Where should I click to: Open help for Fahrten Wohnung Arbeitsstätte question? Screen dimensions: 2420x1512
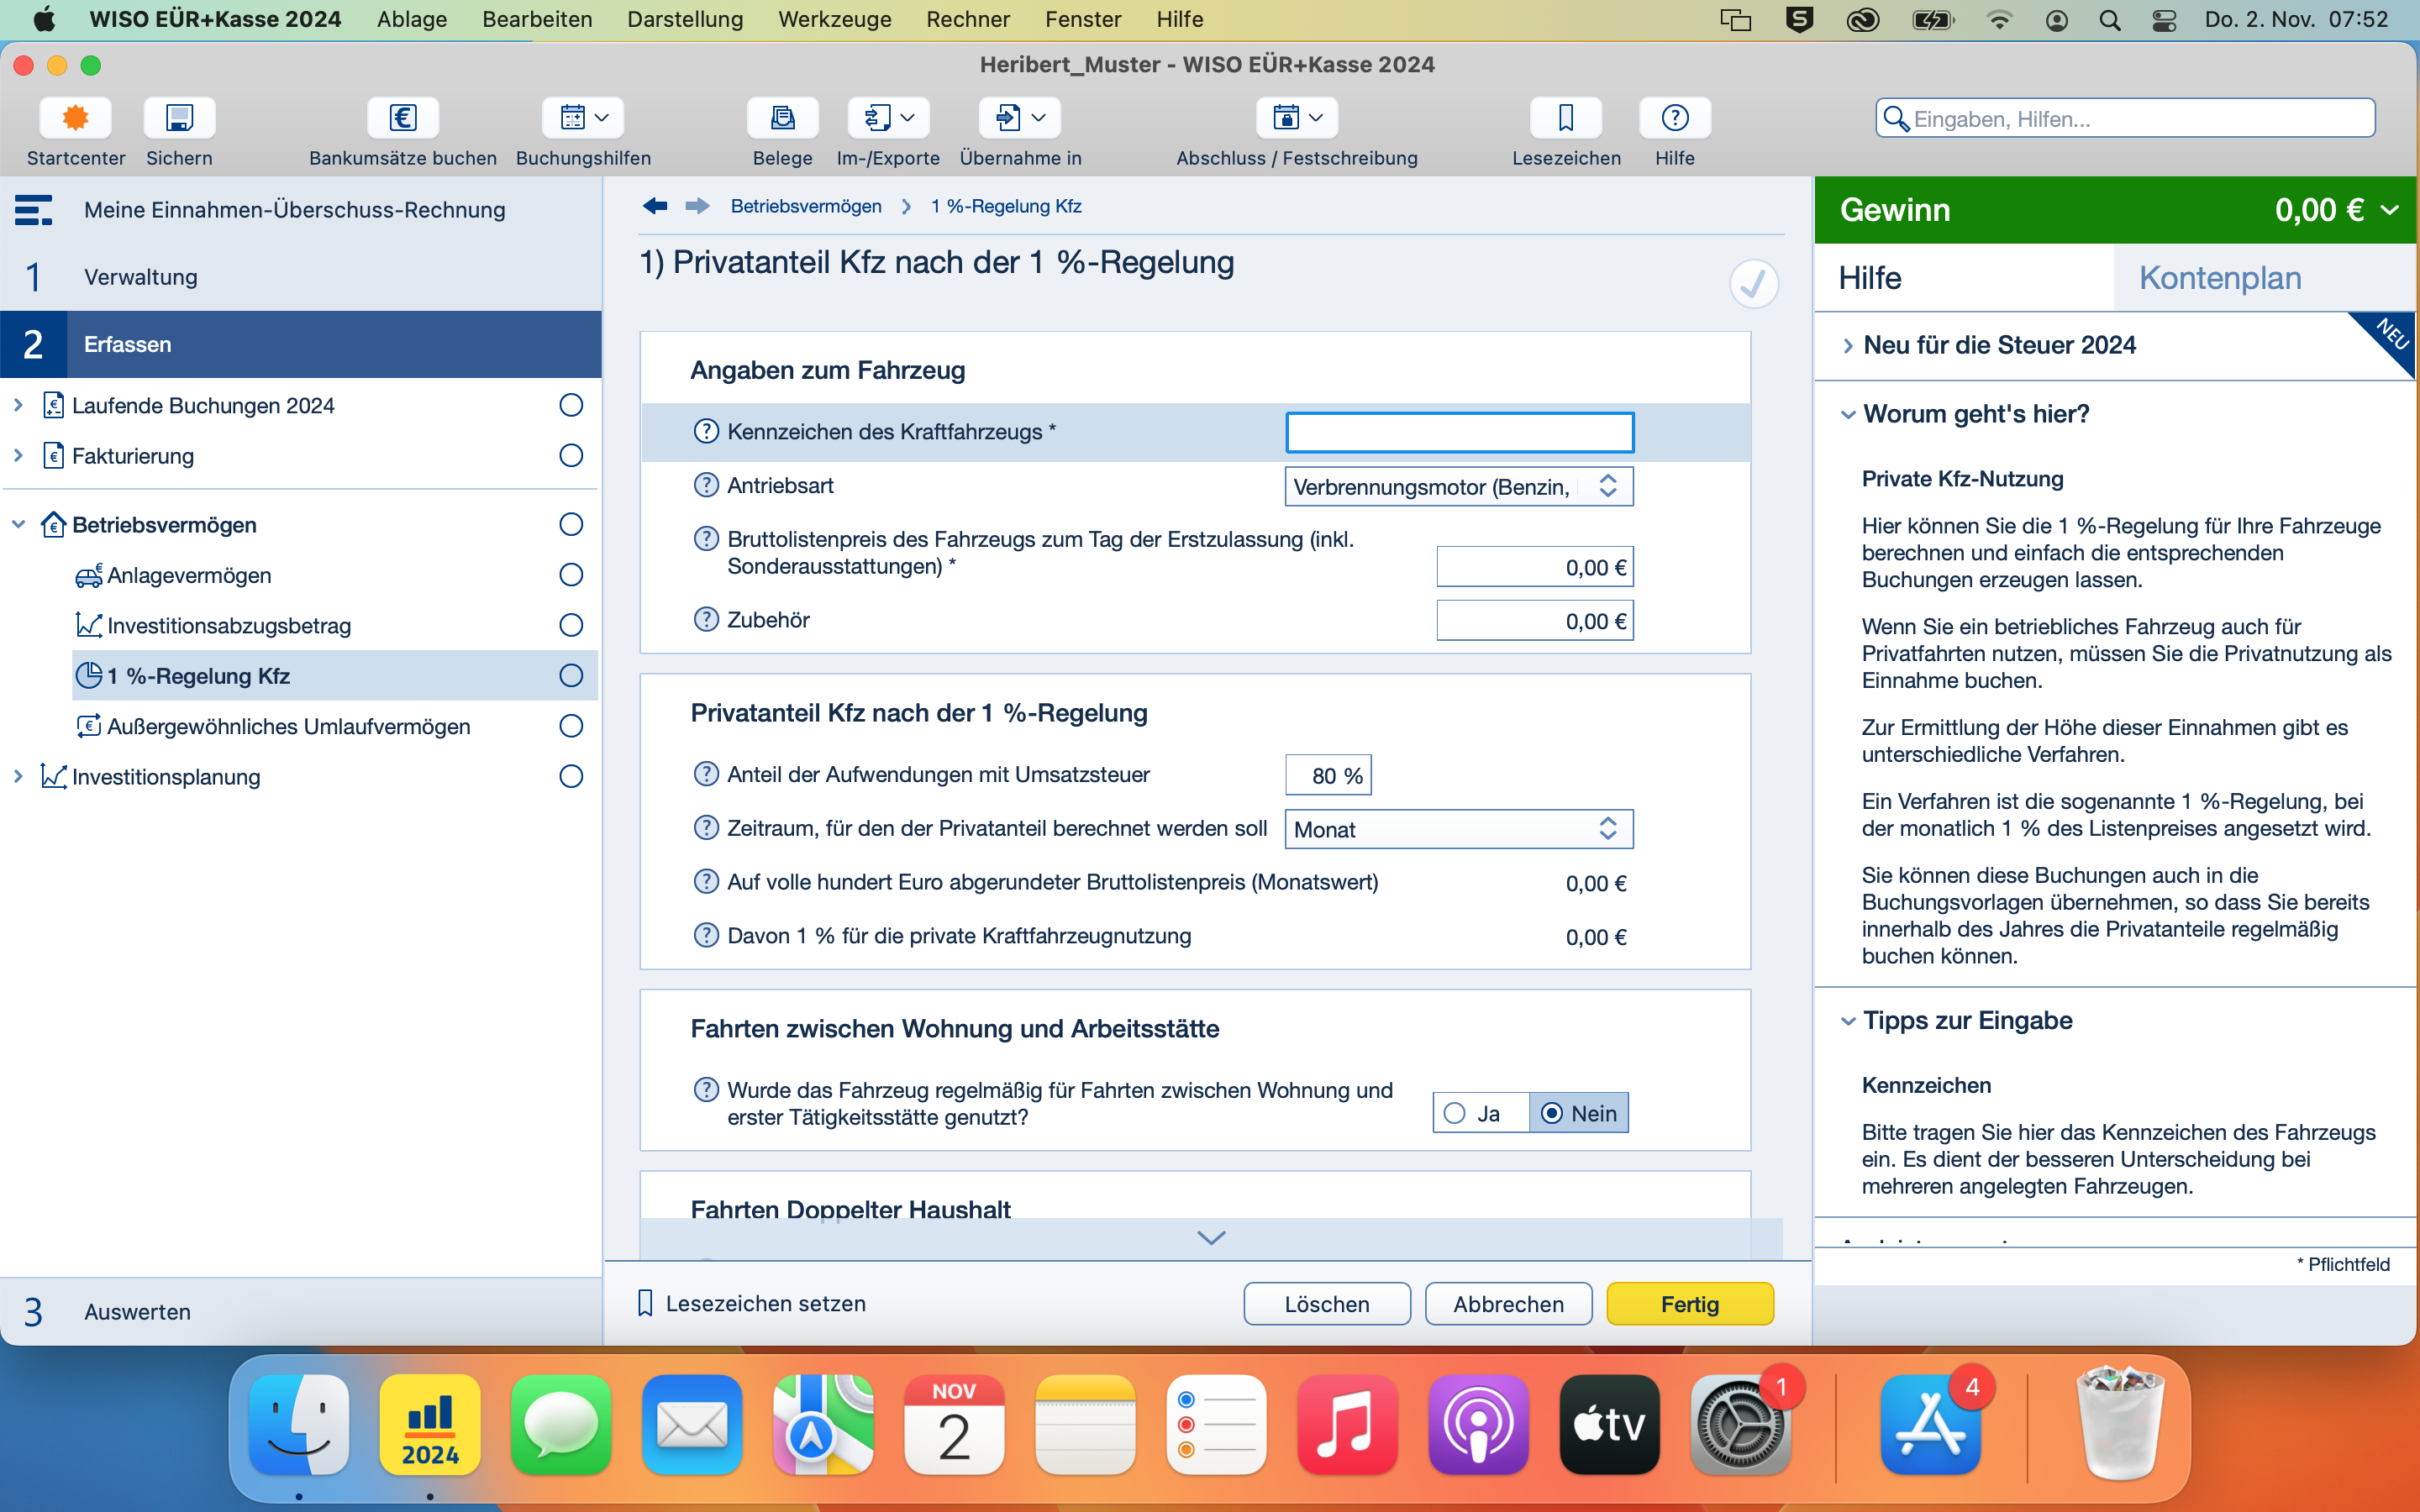pos(706,1090)
